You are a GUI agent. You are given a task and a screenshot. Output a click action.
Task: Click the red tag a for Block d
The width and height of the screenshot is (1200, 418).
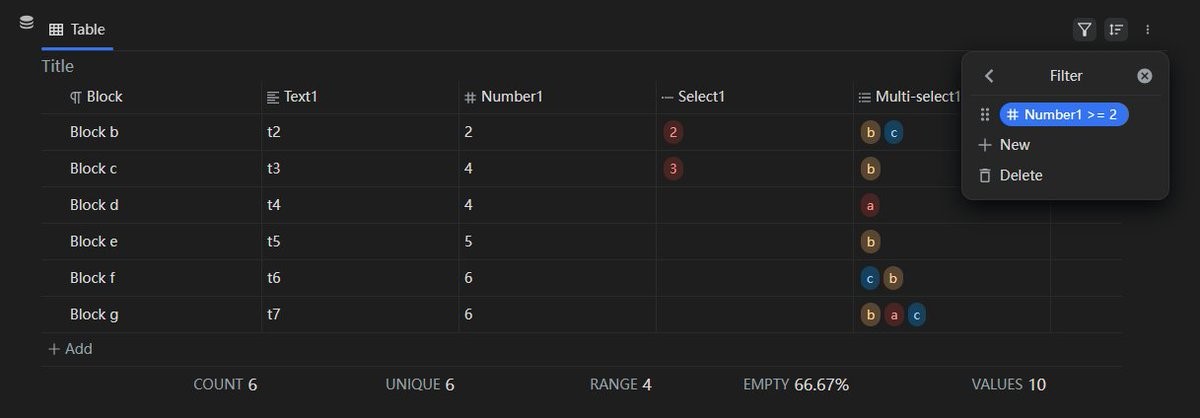pyautogui.click(x=871, y=205)
